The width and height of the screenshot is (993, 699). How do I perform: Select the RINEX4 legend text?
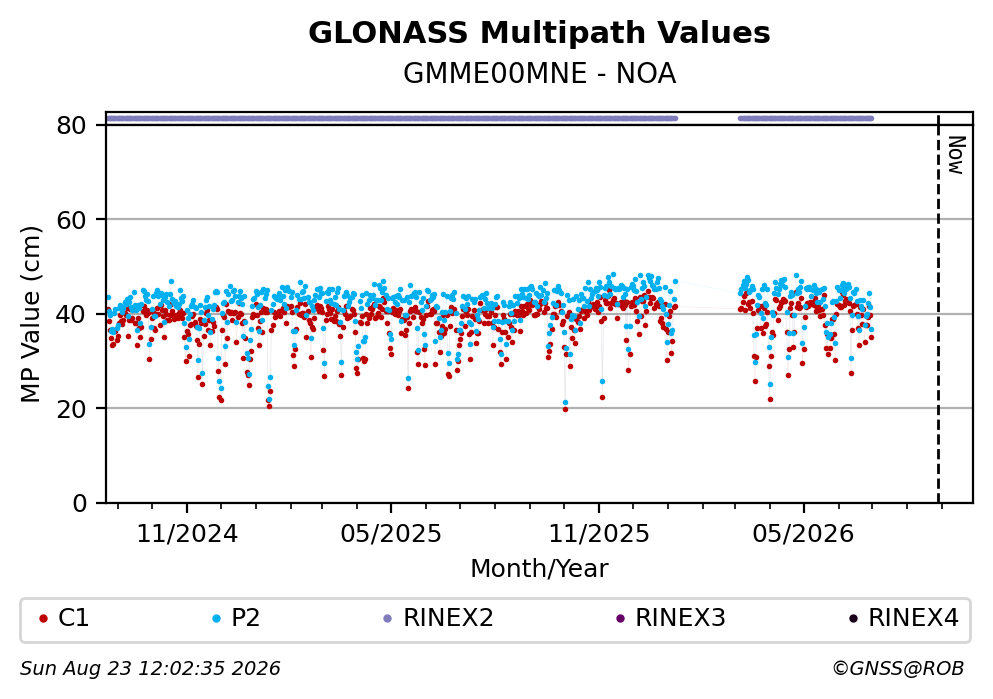click(x=913, y=618)
